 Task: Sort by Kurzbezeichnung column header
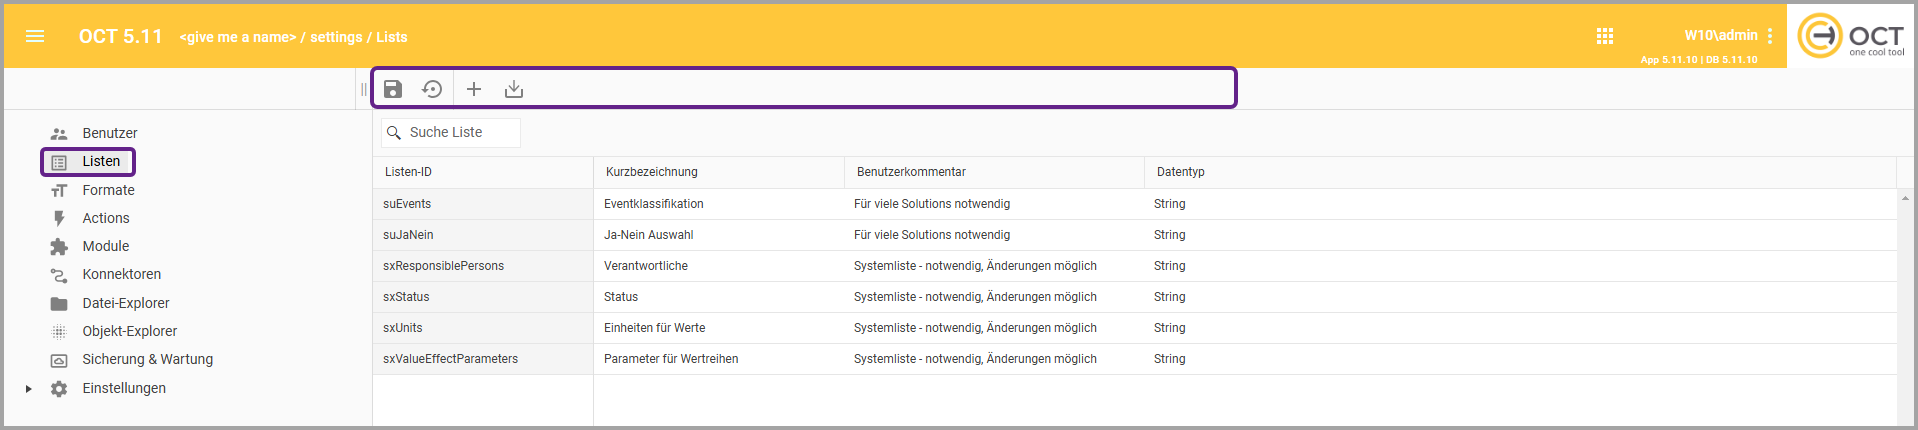652,172
